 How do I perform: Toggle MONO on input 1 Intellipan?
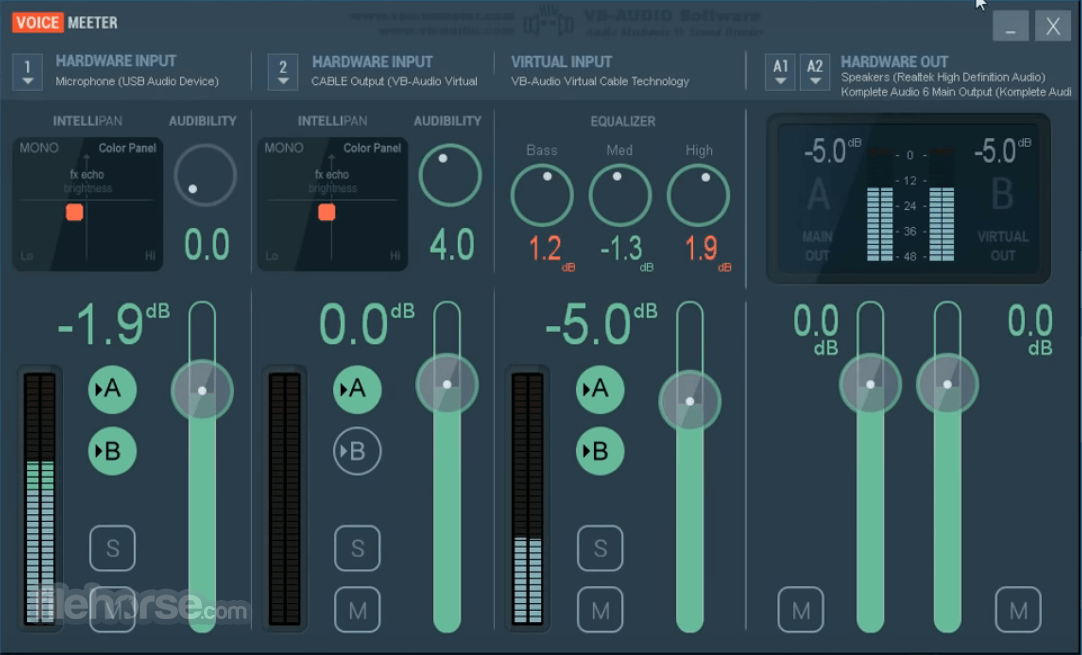(x=39, y=148)
